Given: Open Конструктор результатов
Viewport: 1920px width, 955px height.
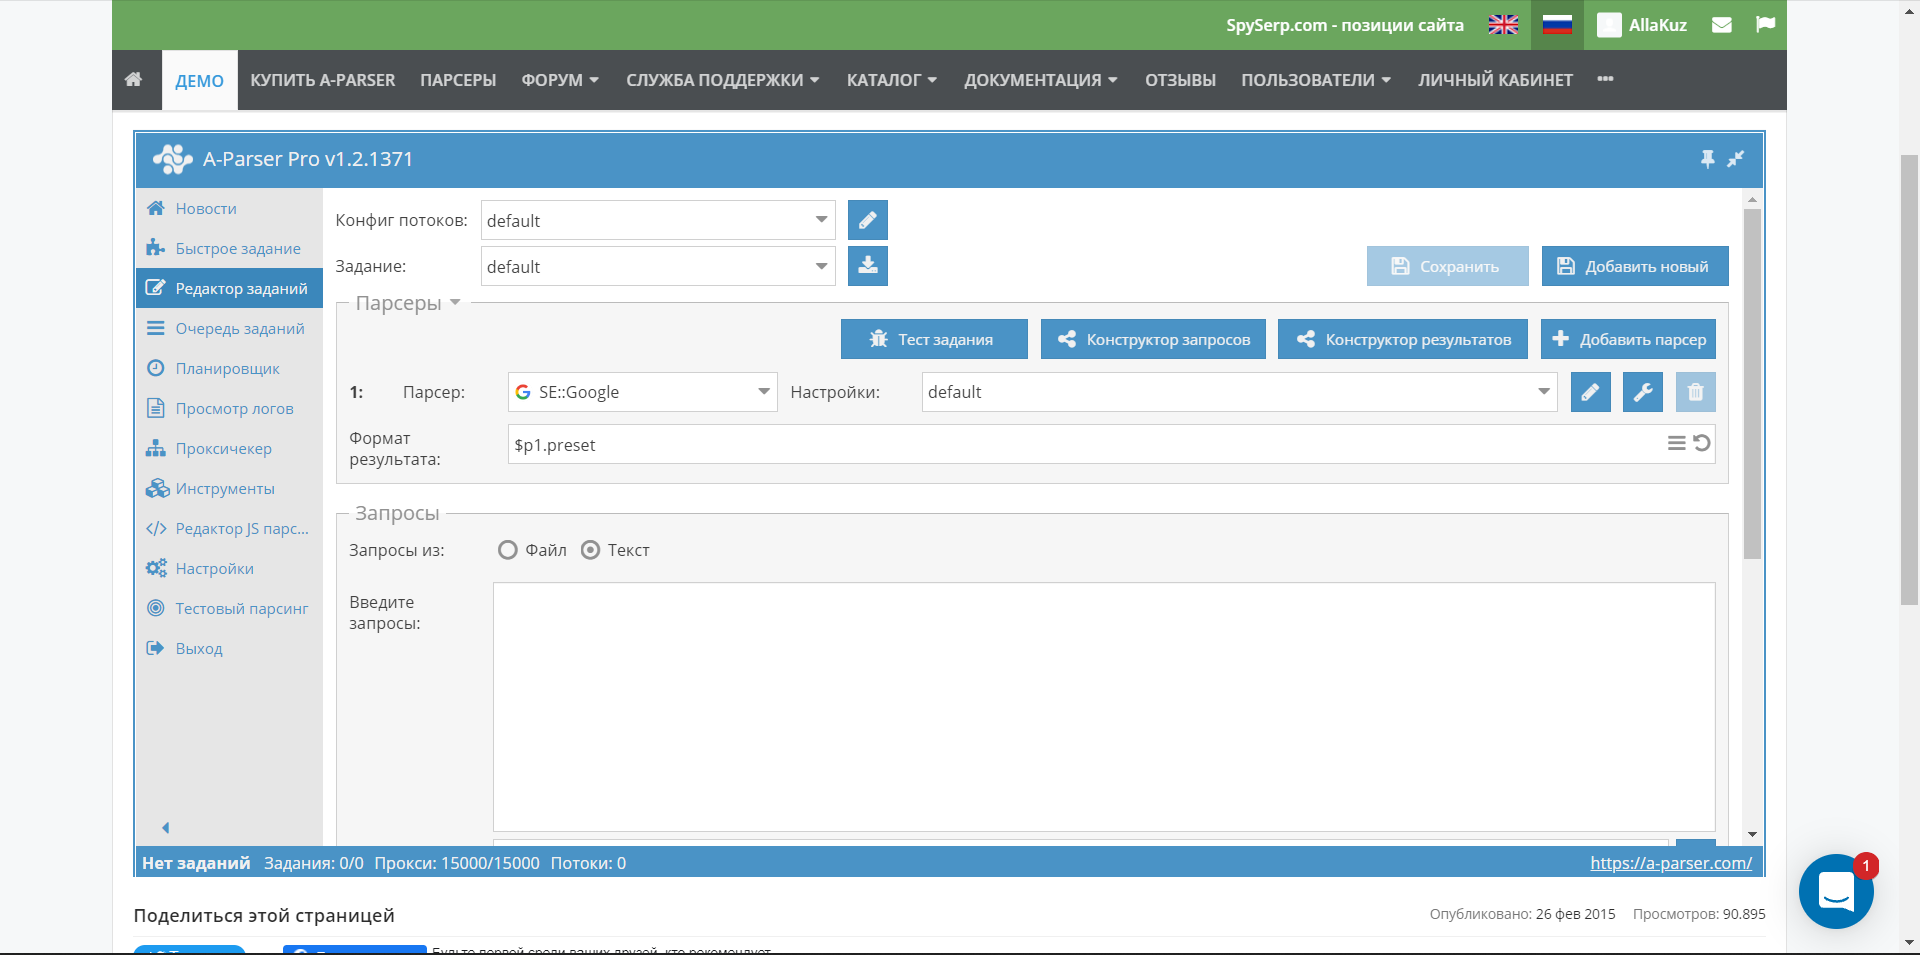Looking at the screenshot, I should [1403, 339].
